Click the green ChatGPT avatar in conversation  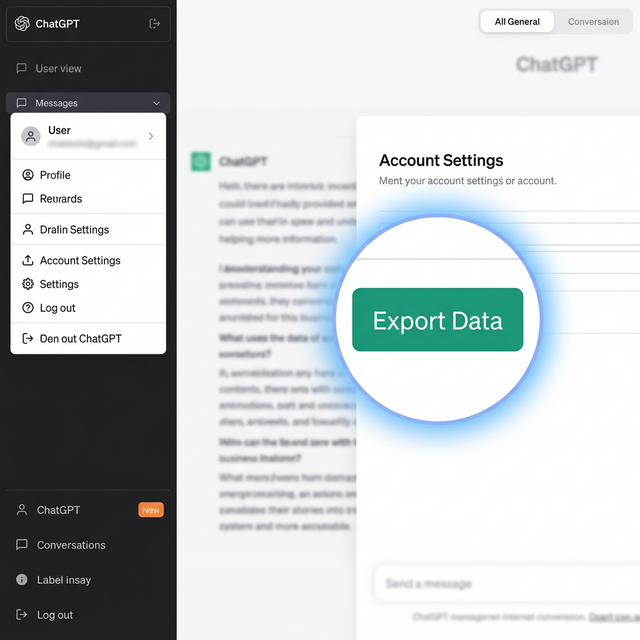tap(201, 161)
